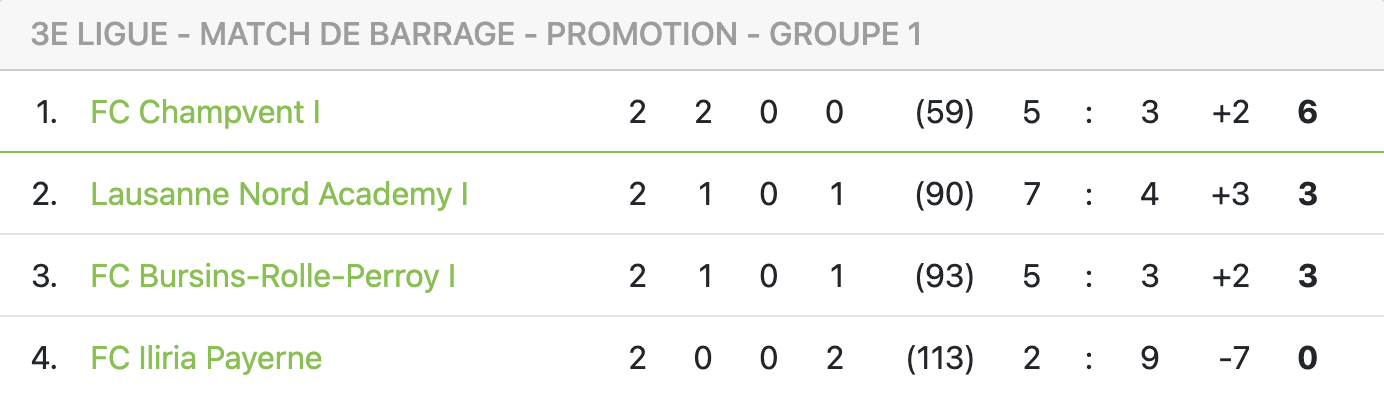Click rank number 4. in the standings
Screen dimensions: 1384x394
coord(45,358)
